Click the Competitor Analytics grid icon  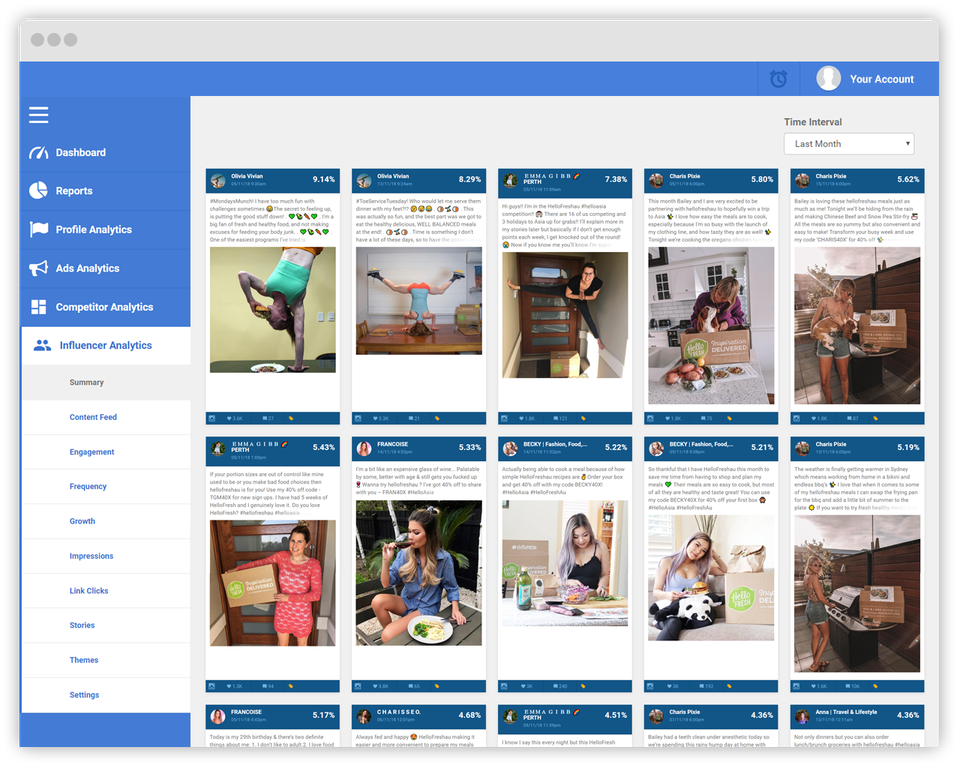pyautogui.click(x=38, y=306)
